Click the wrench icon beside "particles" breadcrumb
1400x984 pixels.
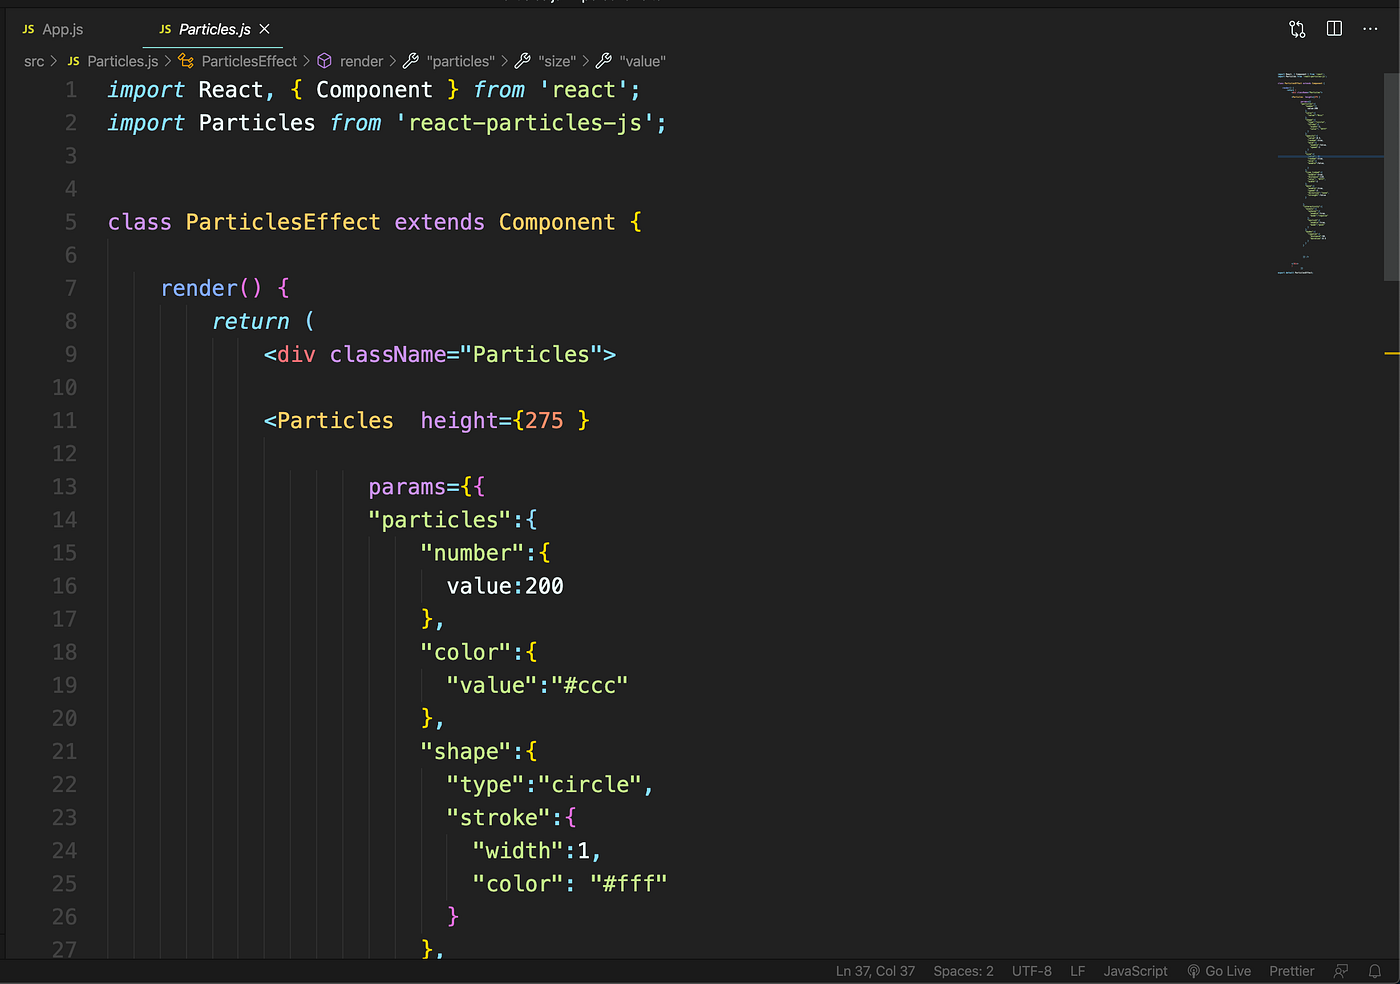click(410, 61)
